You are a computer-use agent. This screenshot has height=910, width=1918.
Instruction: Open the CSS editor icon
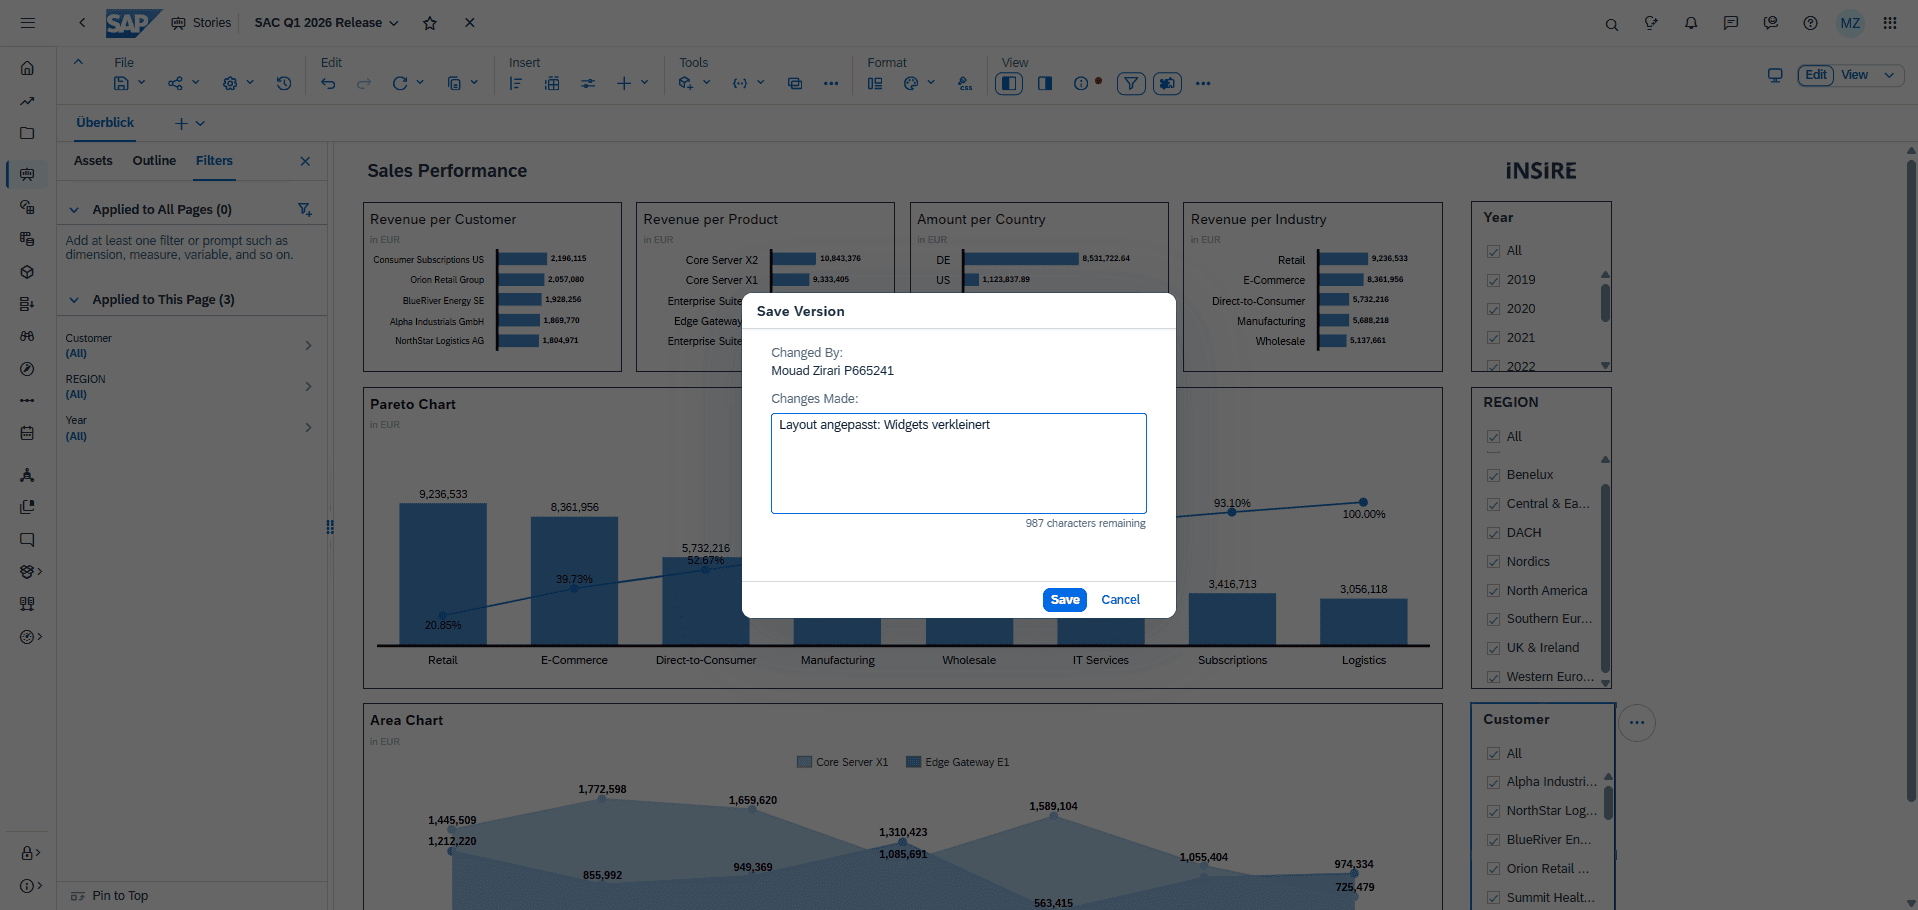pyautogui.click(x=964, y=84)
